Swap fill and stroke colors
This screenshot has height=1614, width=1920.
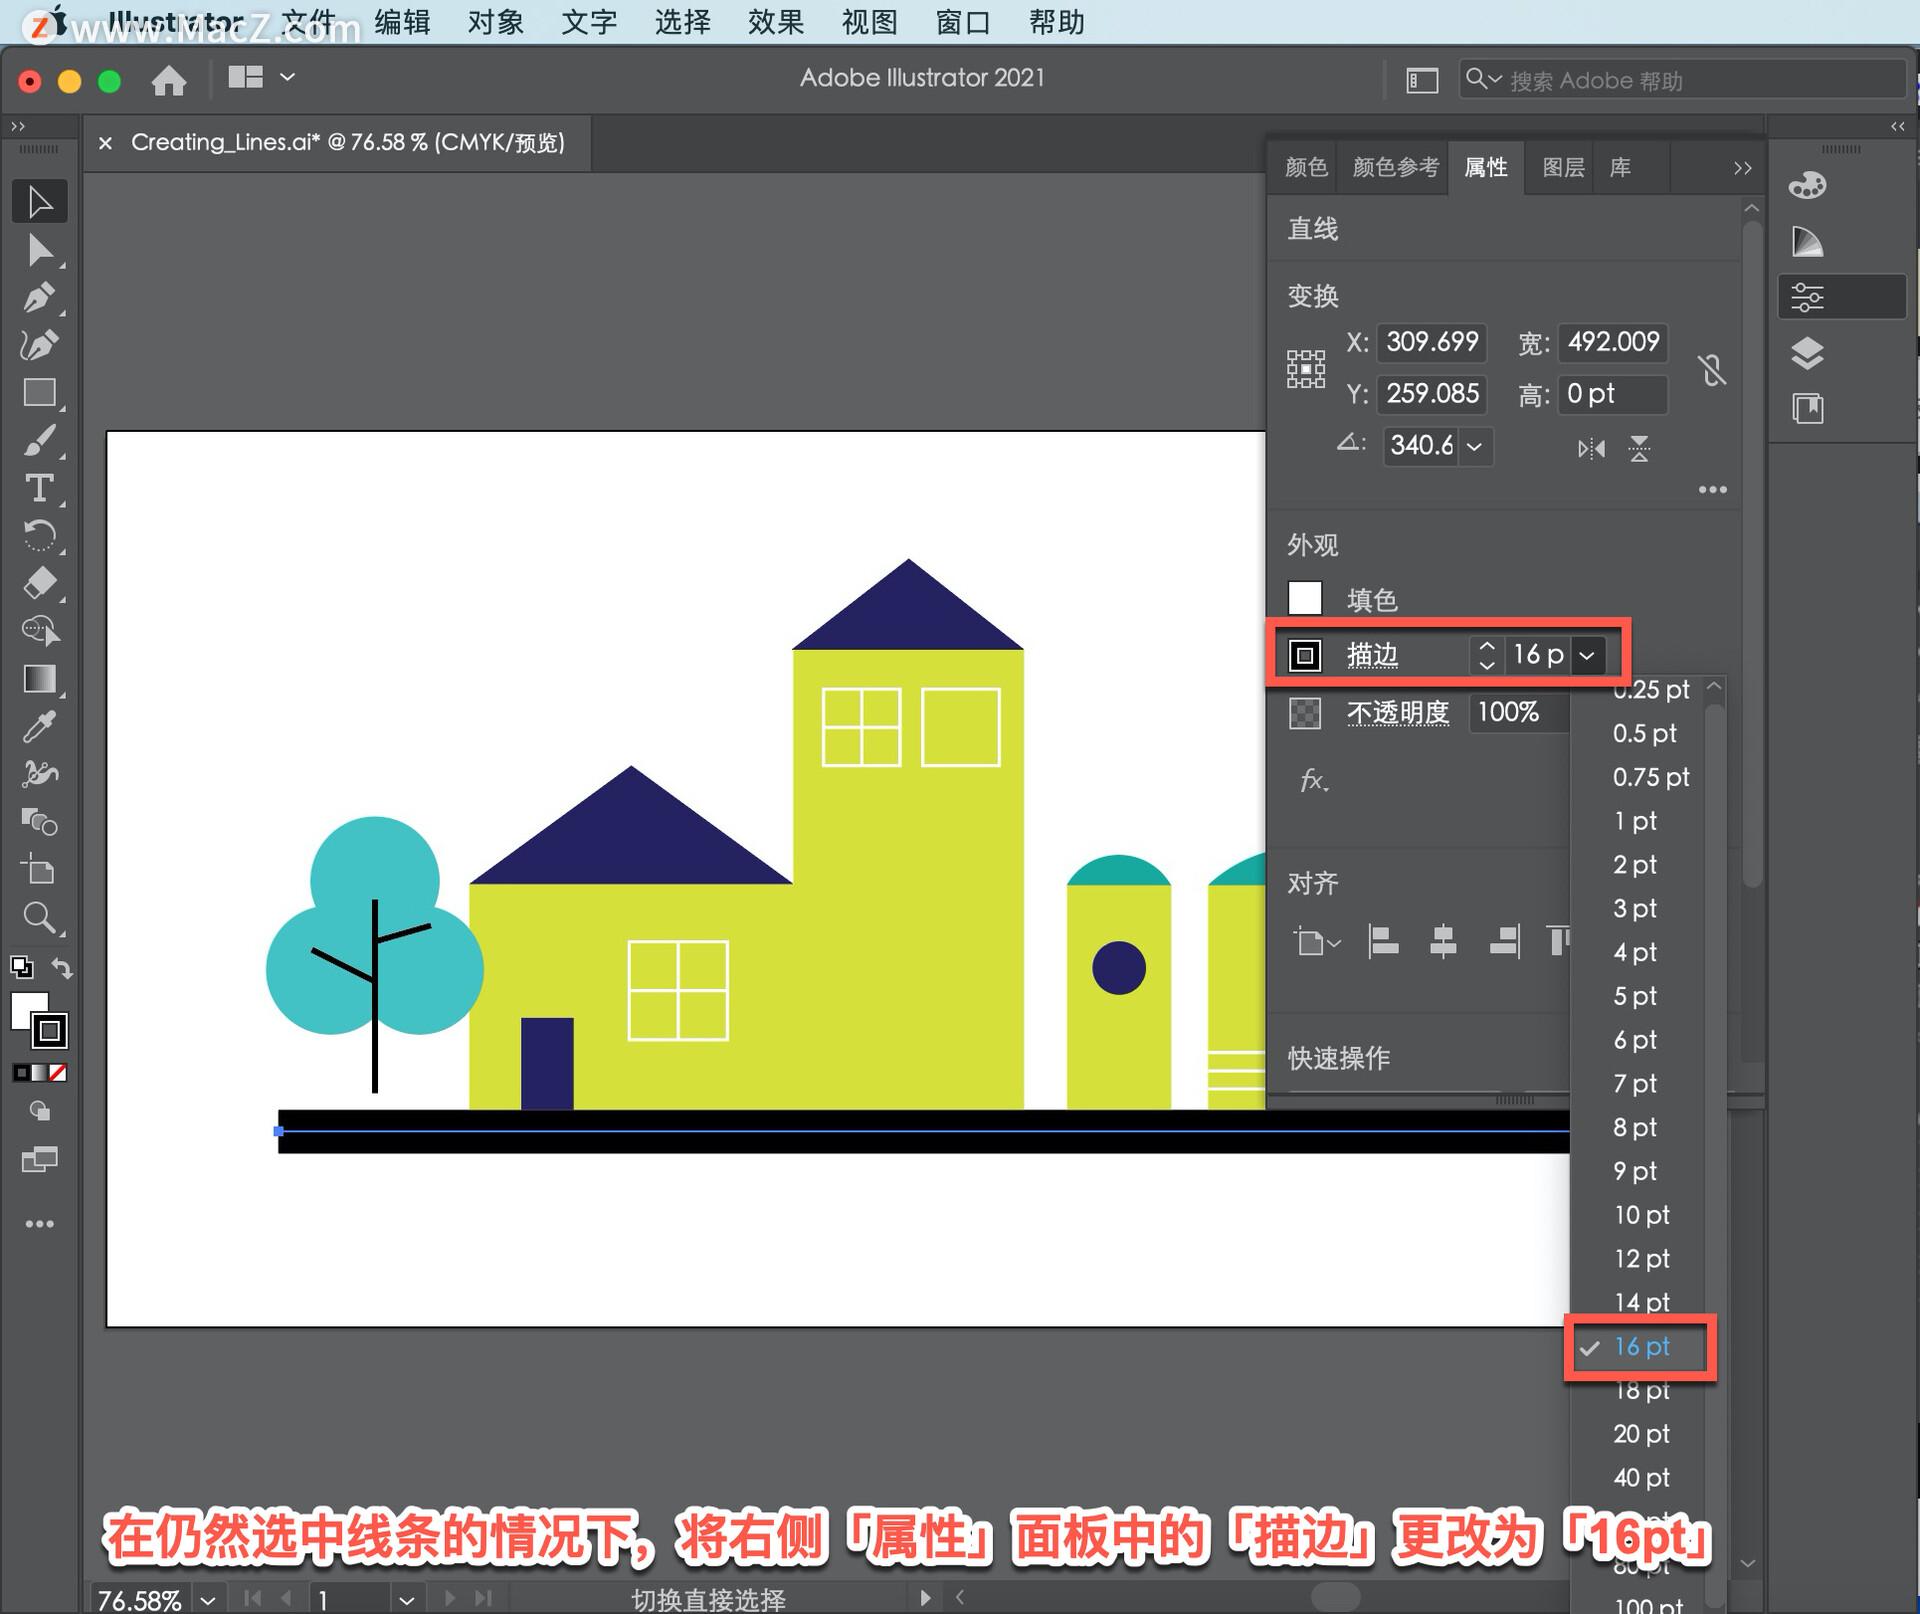pyautogui.click(x=62, y=968)
